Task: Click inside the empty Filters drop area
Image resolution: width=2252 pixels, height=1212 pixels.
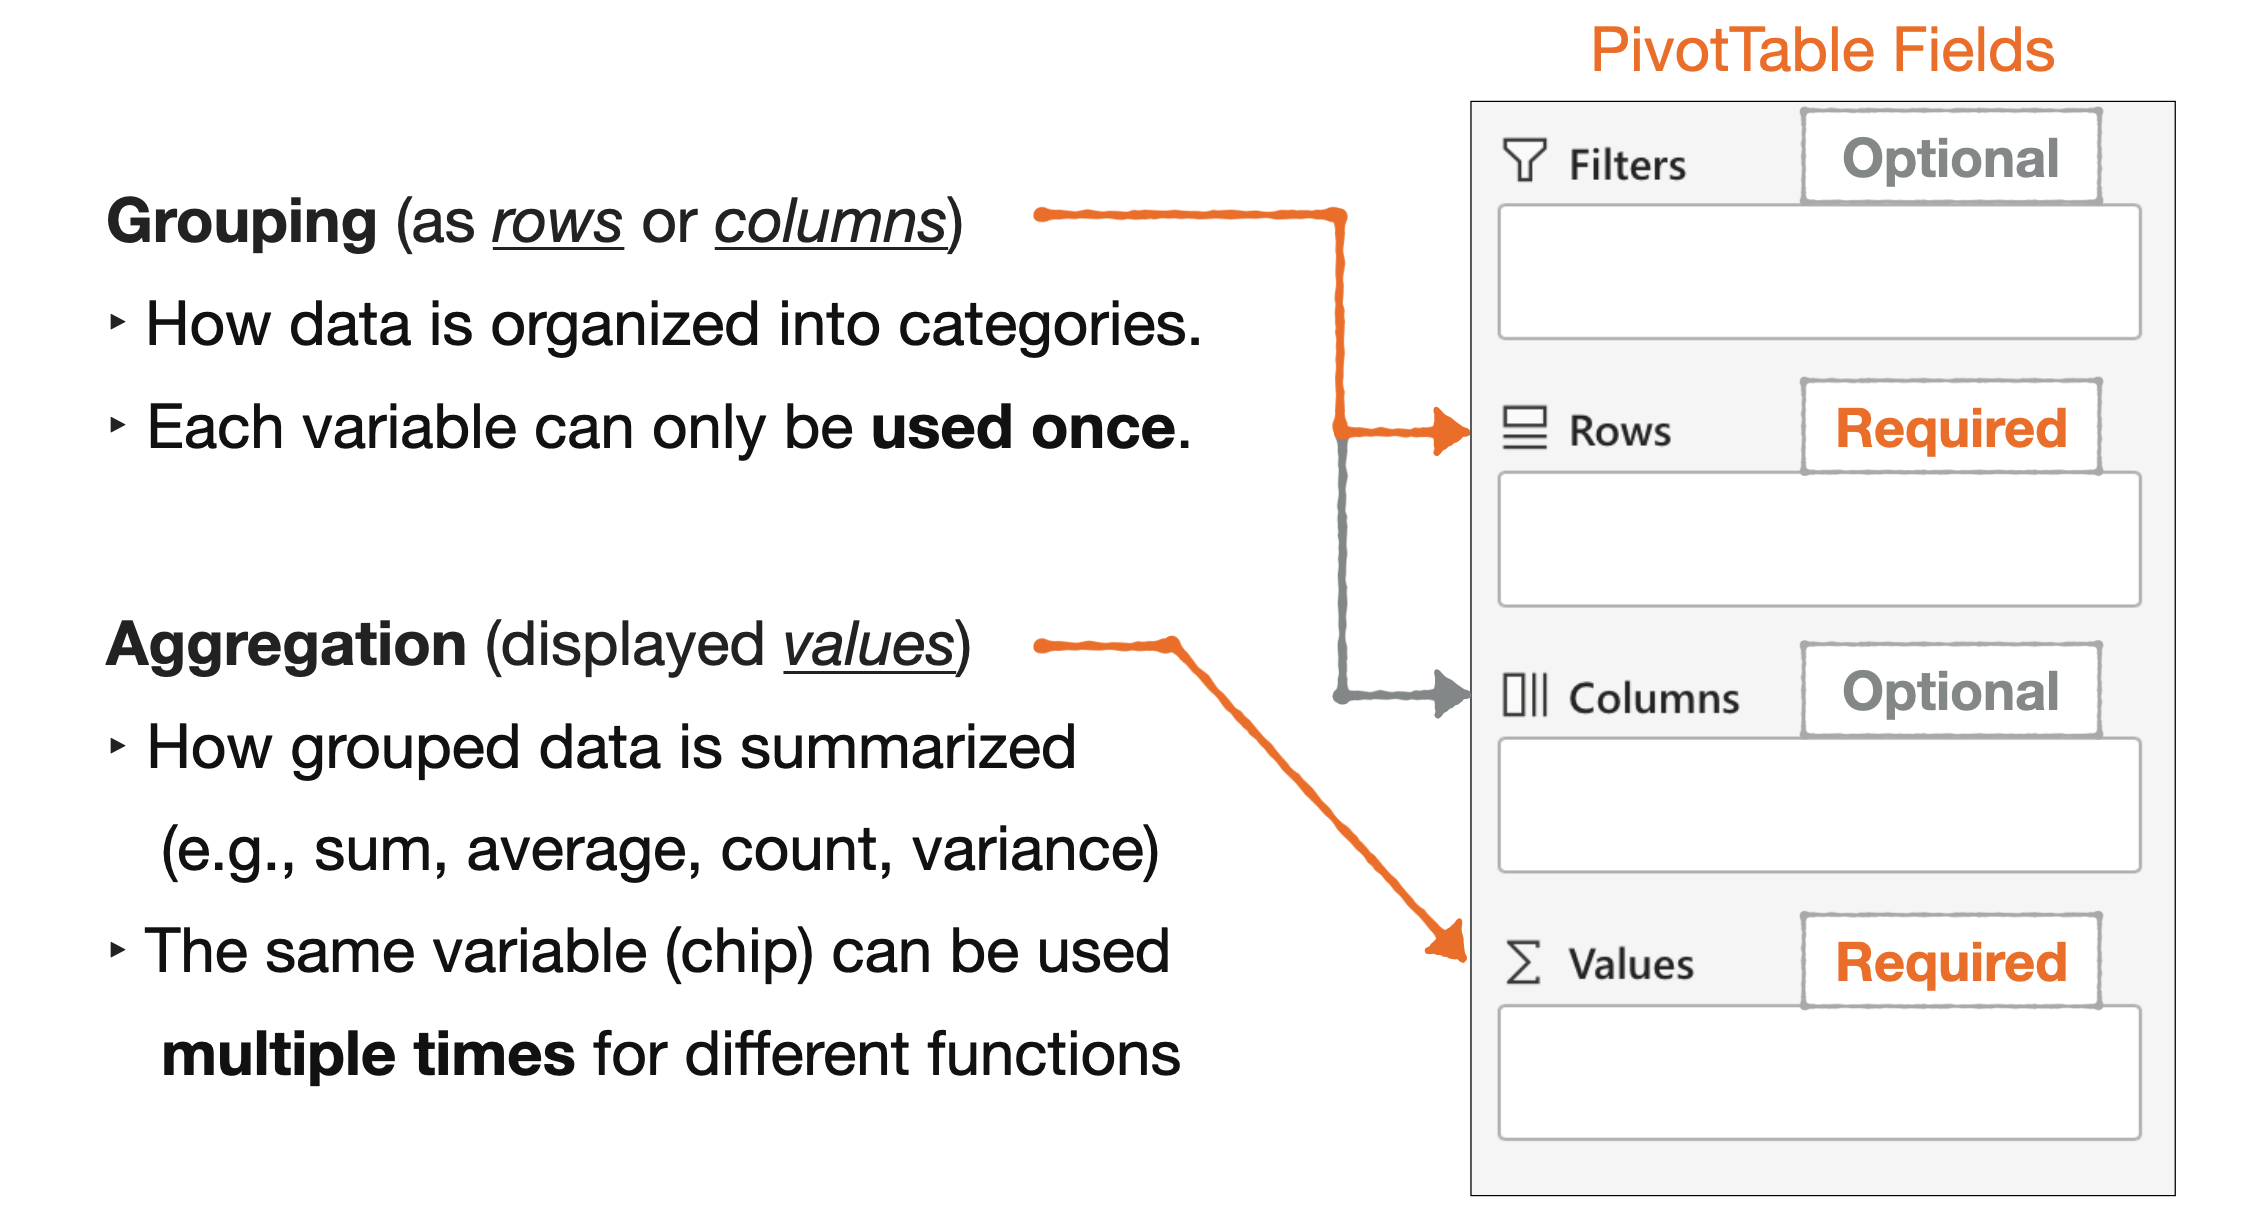Action: [1818, 272]
